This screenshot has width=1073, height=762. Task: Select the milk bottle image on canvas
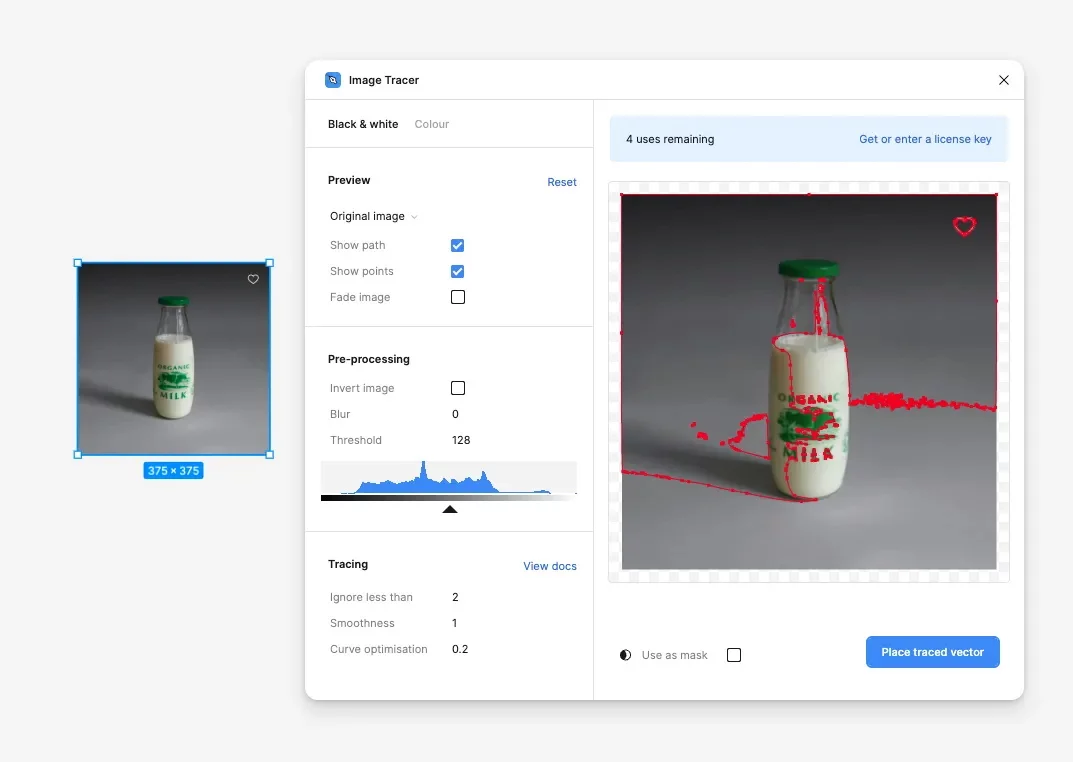pyautogui.click(x=173, y=360)
